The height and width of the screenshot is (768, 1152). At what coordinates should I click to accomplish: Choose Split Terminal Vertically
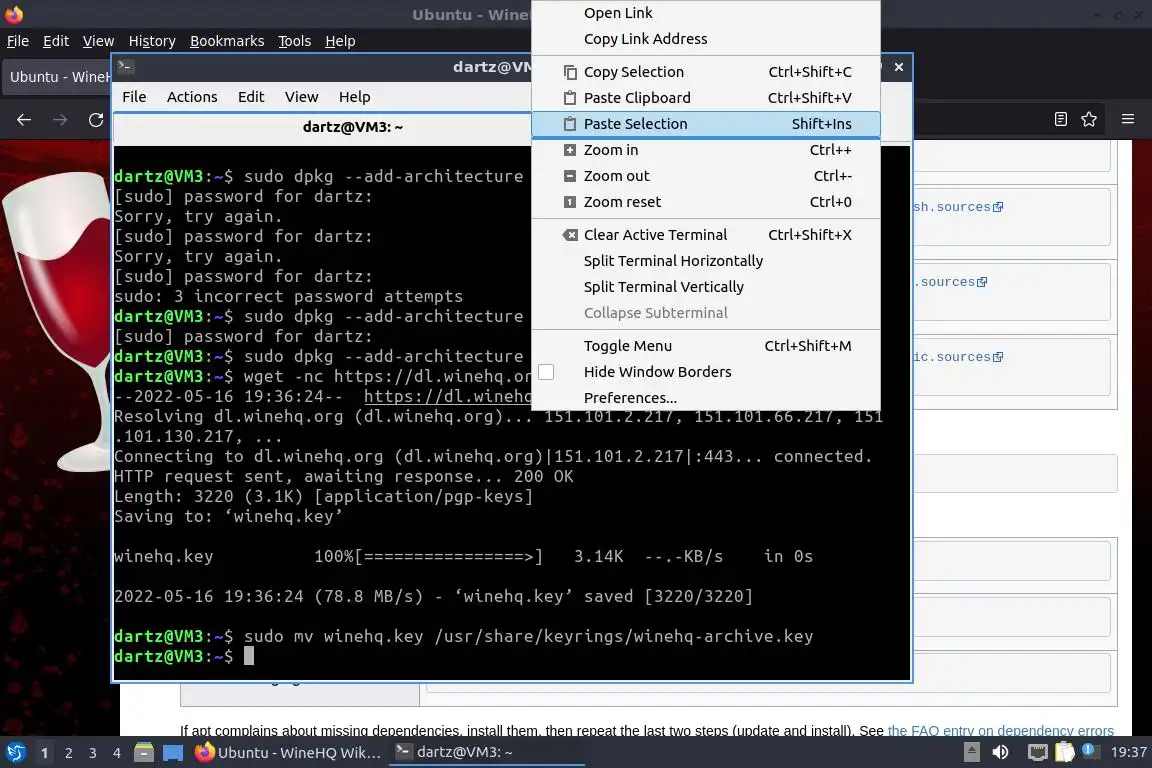pyautogui.click(x=705, y=287)
